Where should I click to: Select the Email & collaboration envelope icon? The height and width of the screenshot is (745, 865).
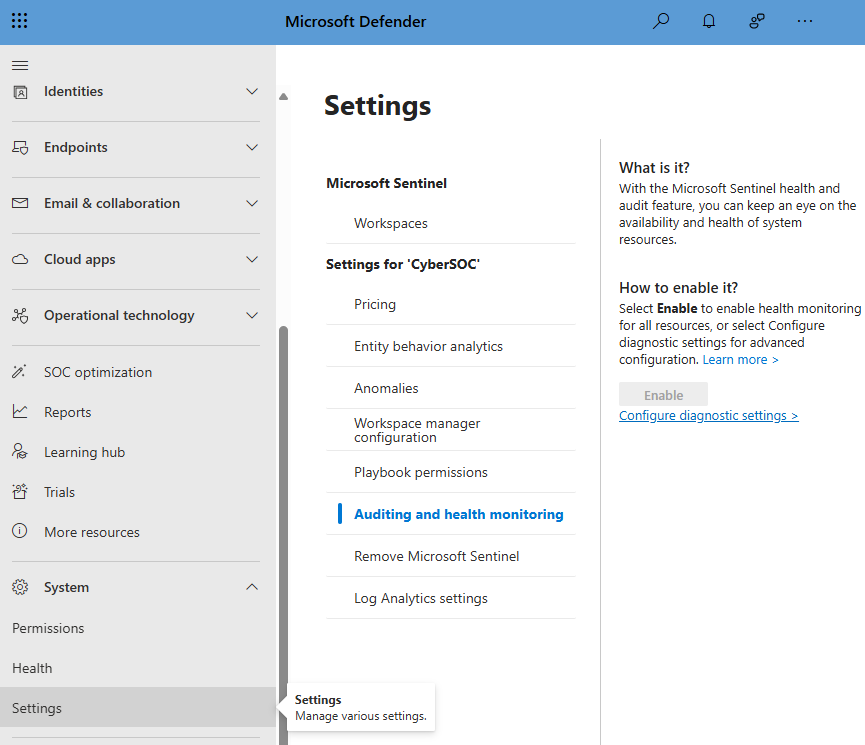point(20,203)
